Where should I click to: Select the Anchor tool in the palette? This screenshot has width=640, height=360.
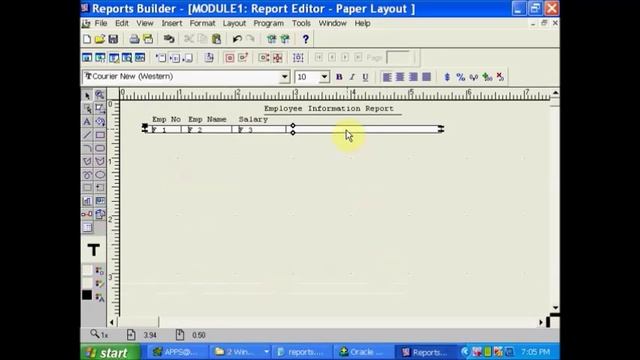(87, 214)
